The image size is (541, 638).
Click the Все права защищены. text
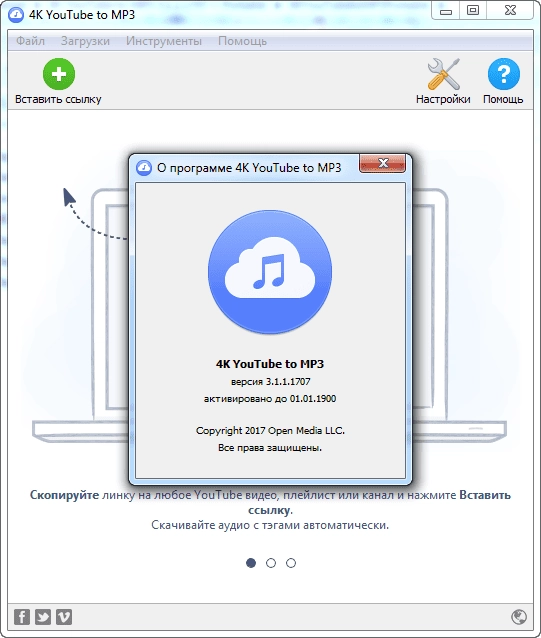(x=270, y=448)
